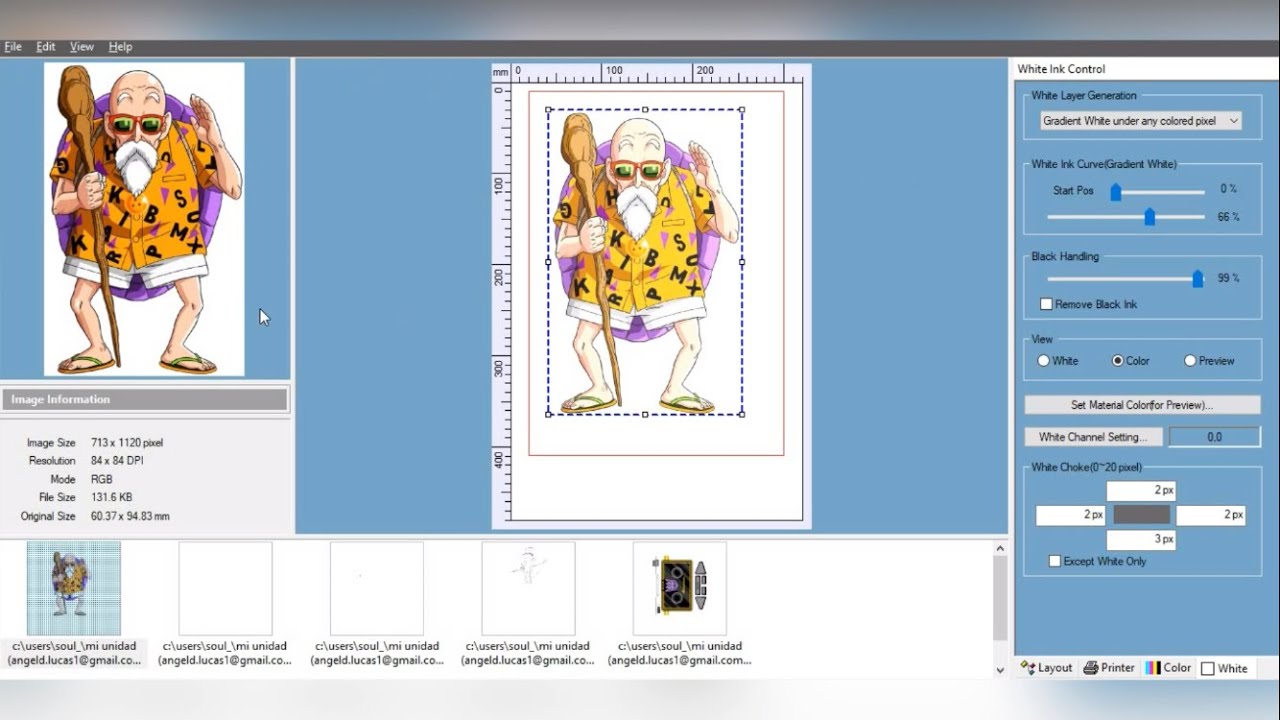This screenshot has height=720, width=1280.
Task: Switch to the Color tab
Action: (x=1169, y=668)
